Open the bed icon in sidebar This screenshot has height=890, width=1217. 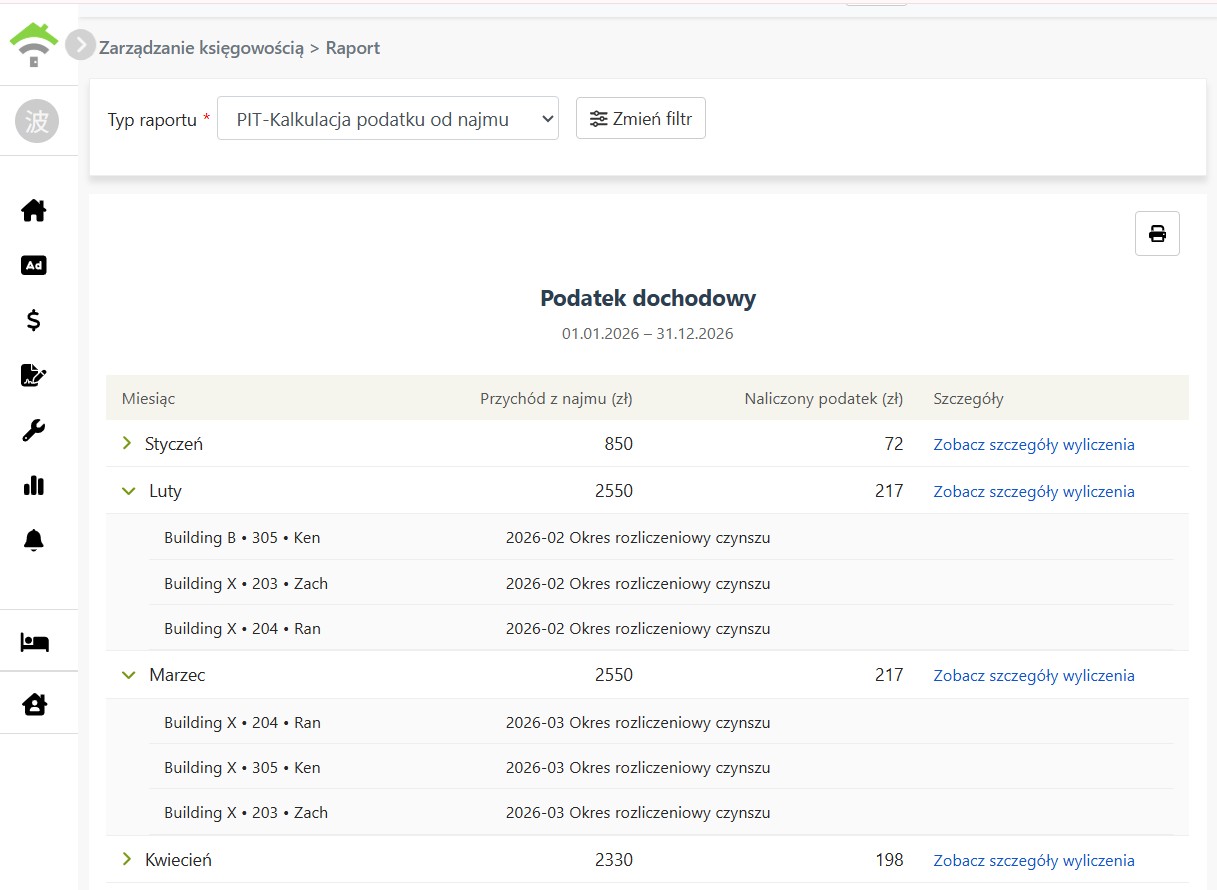tap(35, 642)
